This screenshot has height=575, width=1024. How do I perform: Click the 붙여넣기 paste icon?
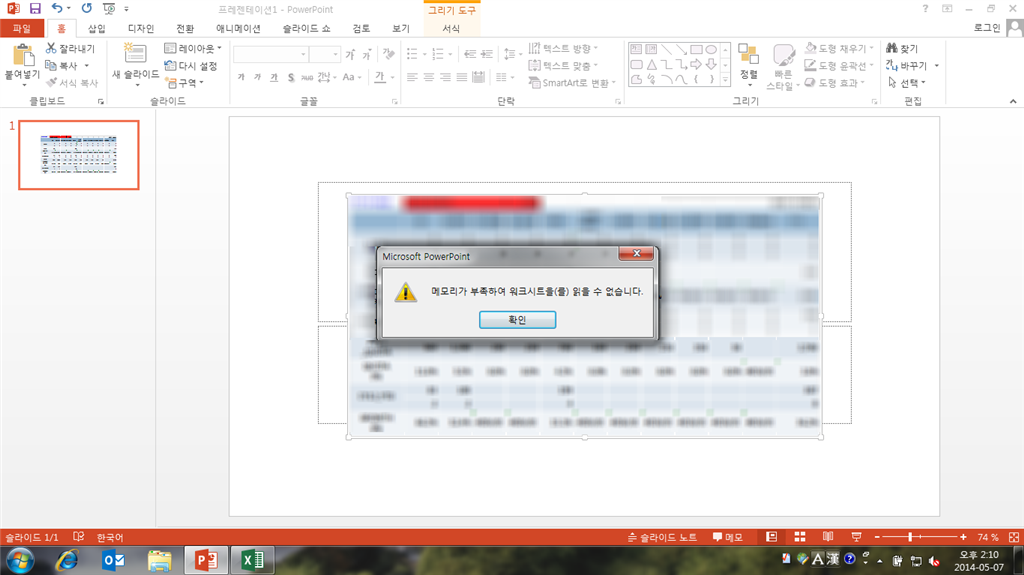(x=23, y=56)
